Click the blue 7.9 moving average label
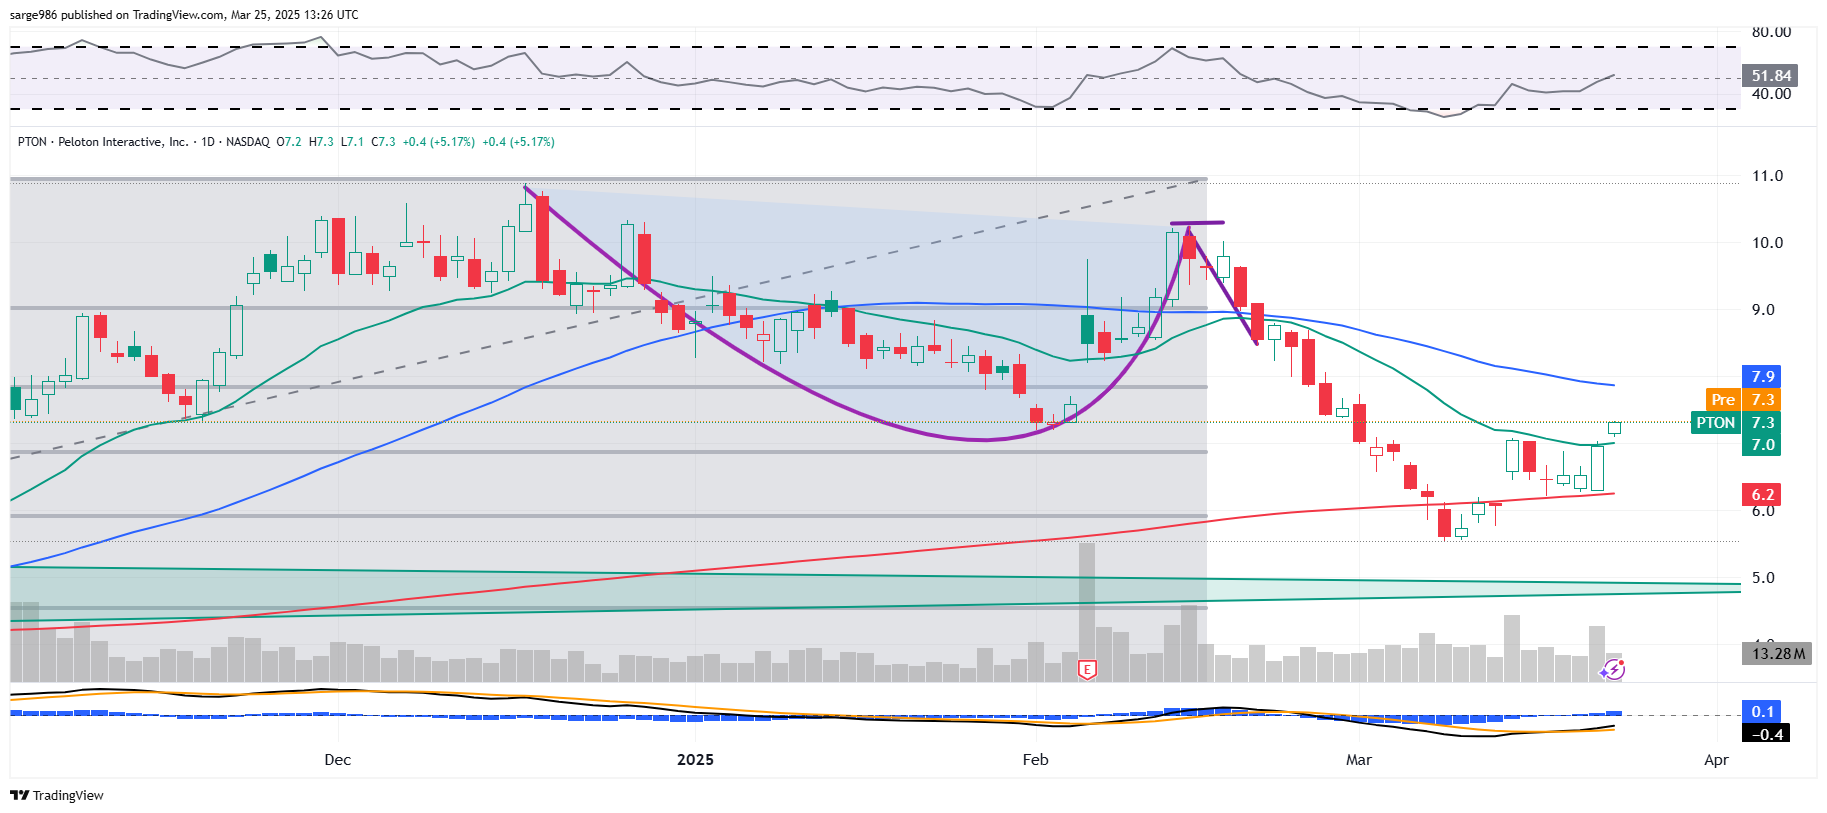This screenshot has width=1827, height=813. click(1763, 377)
